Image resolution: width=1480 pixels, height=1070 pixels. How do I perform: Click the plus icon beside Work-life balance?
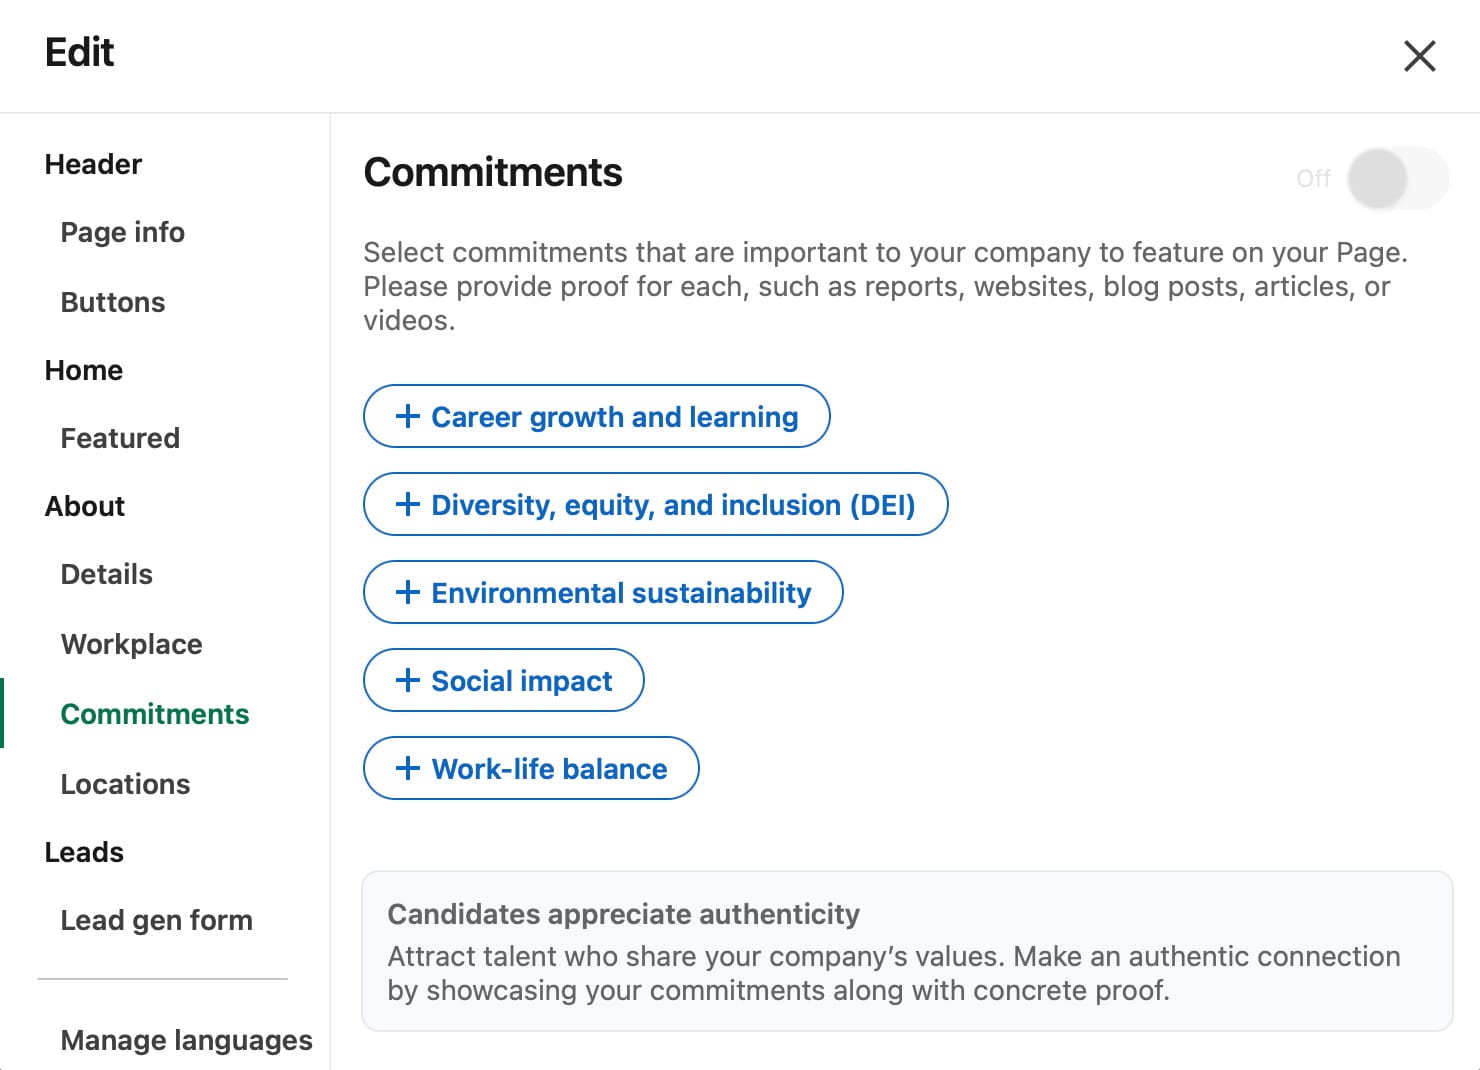[407, 768]
